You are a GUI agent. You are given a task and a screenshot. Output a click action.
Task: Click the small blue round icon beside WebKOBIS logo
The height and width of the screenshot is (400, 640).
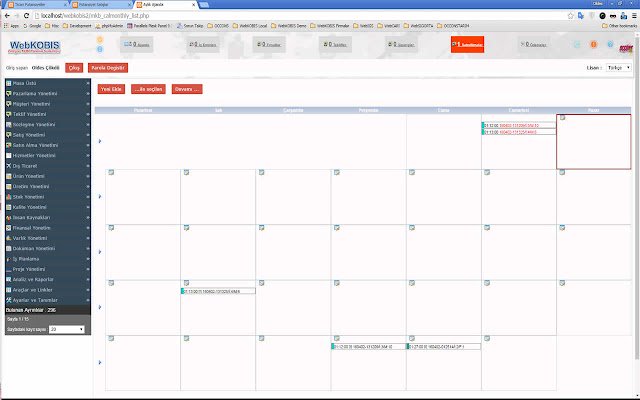tap(100, 49)
